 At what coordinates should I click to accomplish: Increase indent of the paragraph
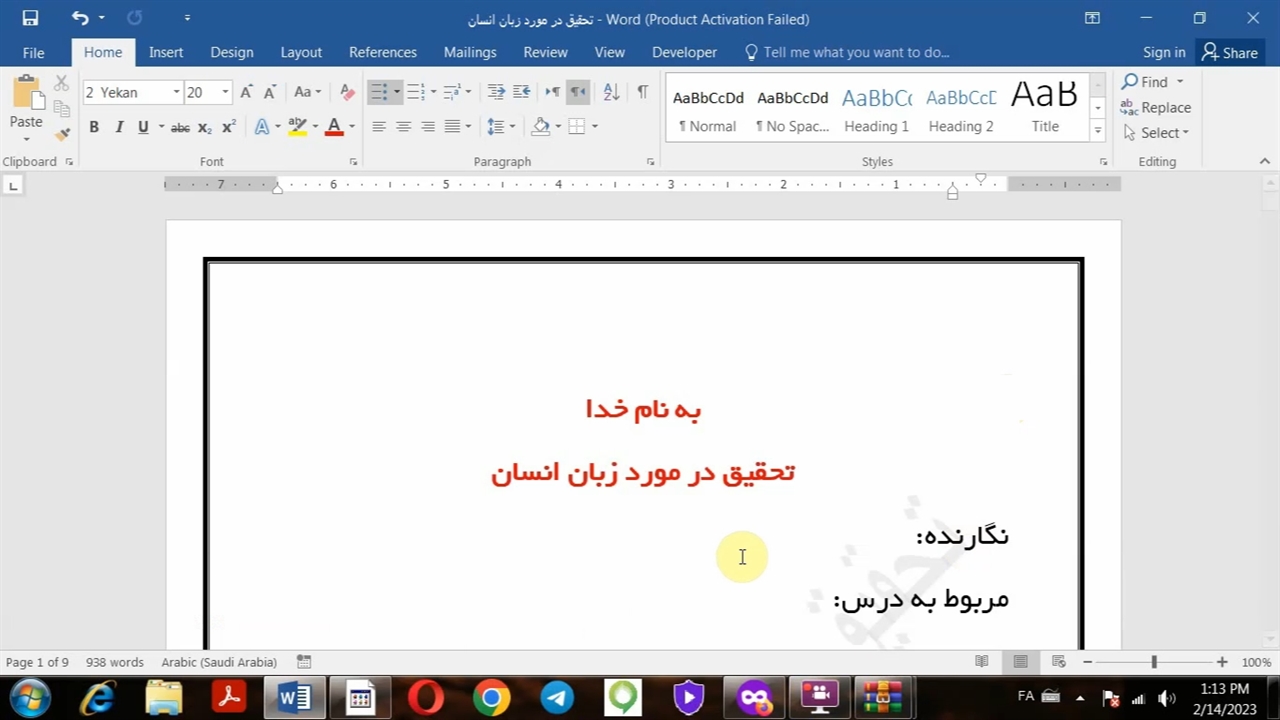pos(521,92)
